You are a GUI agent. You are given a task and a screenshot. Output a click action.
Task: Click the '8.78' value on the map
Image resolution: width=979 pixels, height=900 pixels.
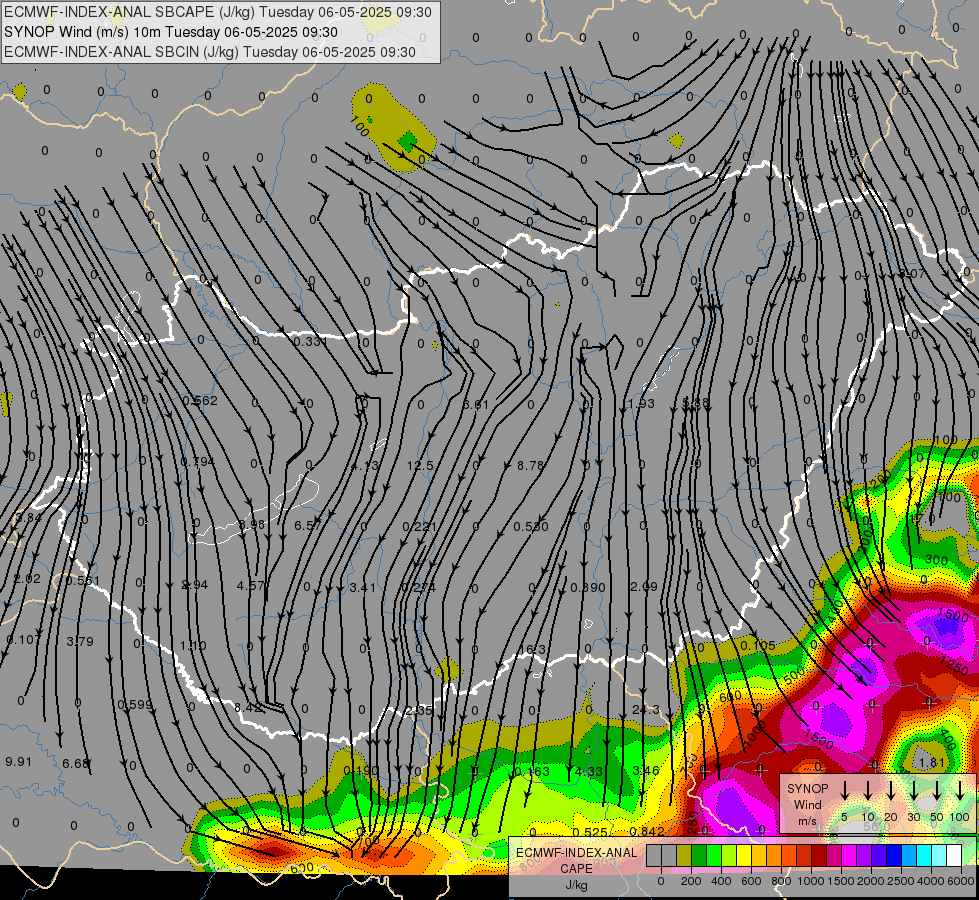pos(531,465)
